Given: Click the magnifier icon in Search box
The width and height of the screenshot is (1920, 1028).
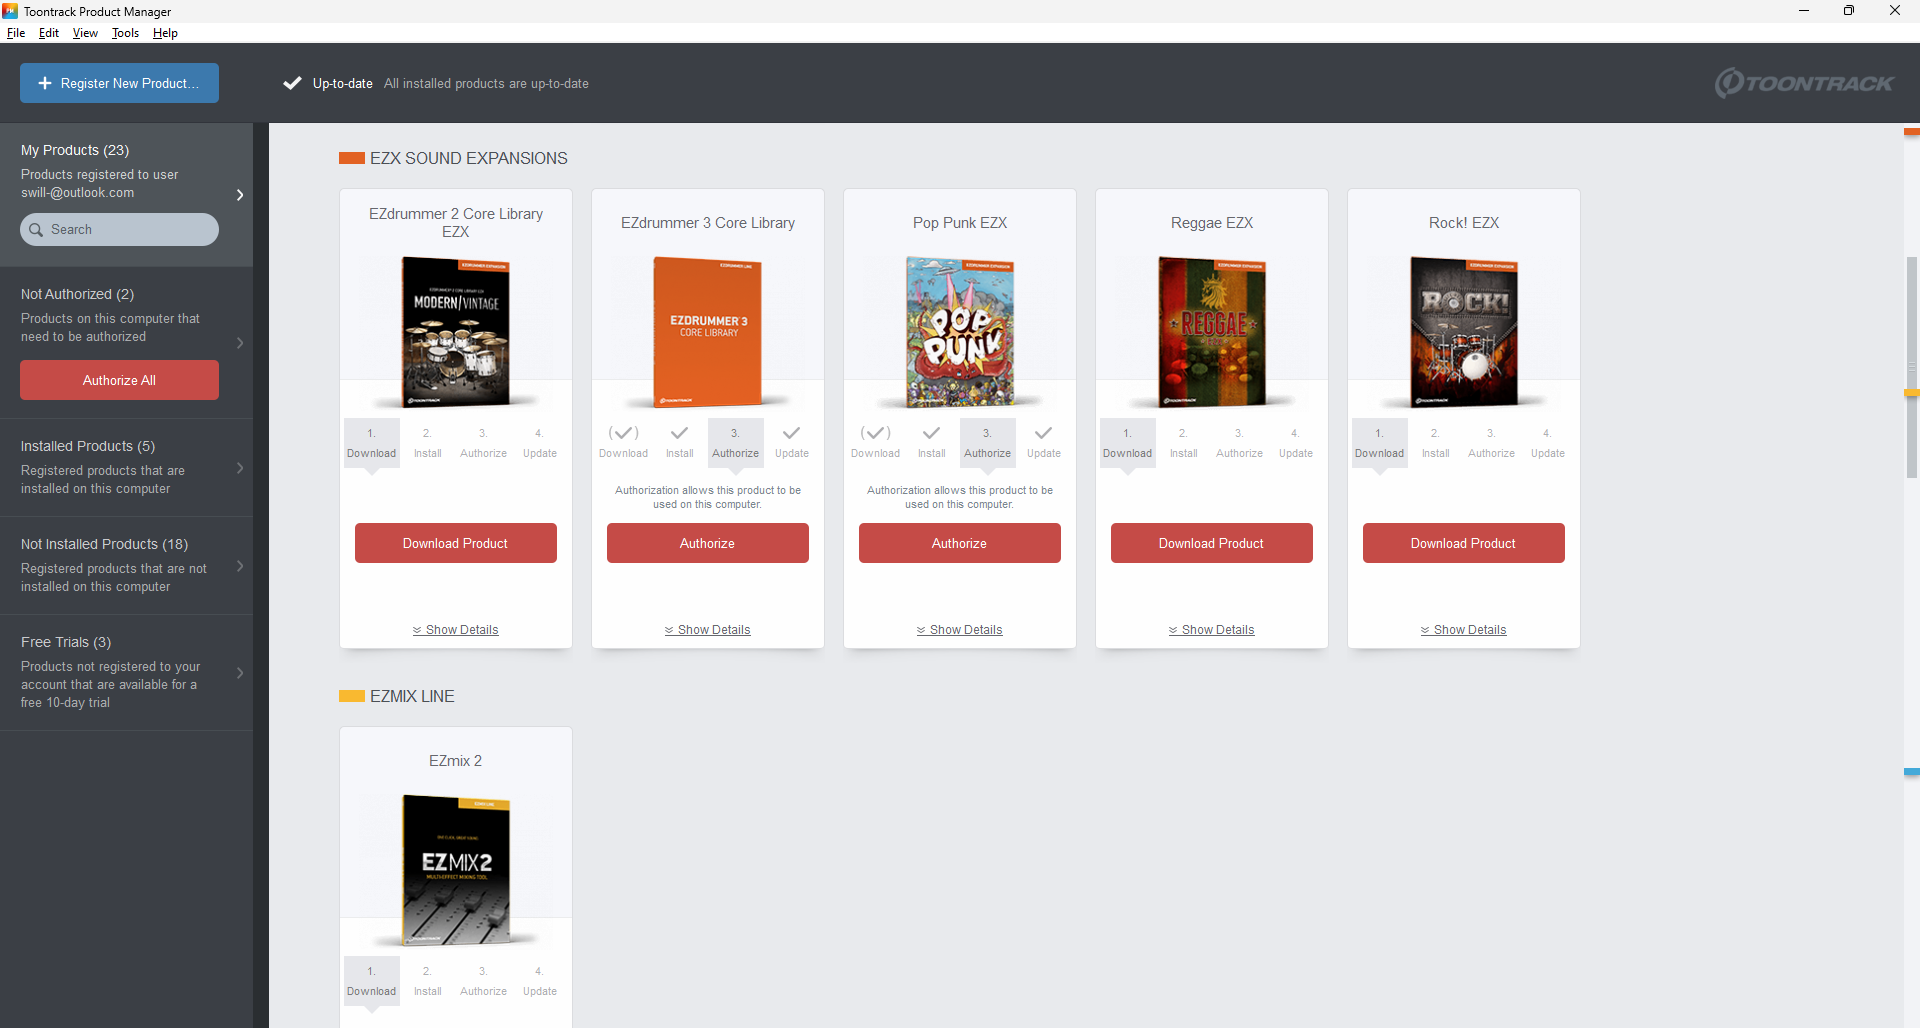Looking at the screenshot, I should point(36,230).
